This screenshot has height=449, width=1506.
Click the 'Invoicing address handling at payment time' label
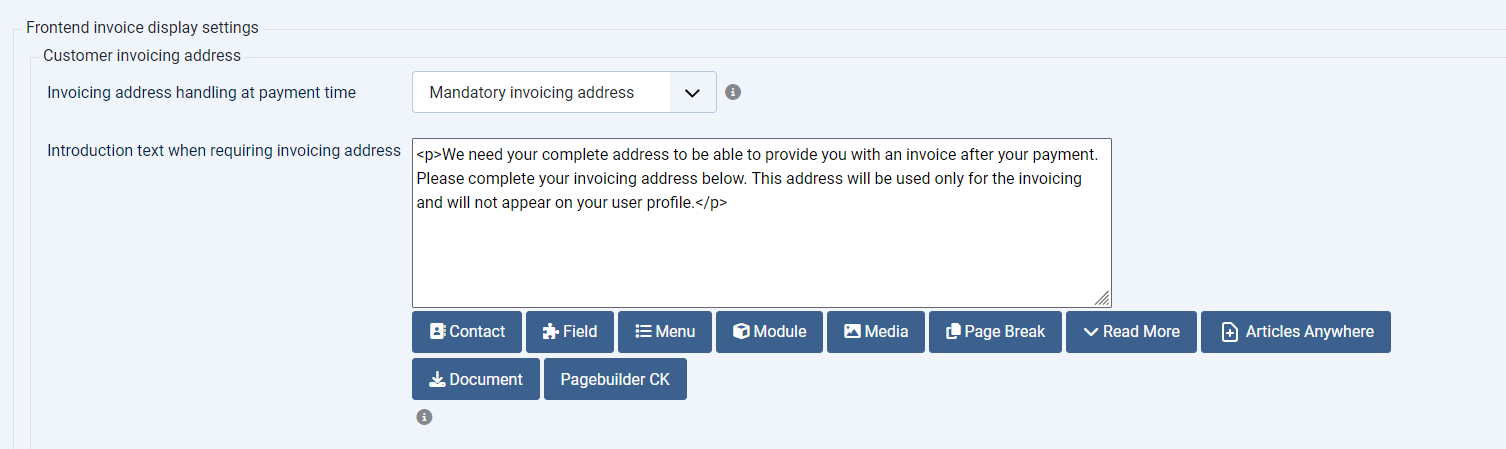202,92
